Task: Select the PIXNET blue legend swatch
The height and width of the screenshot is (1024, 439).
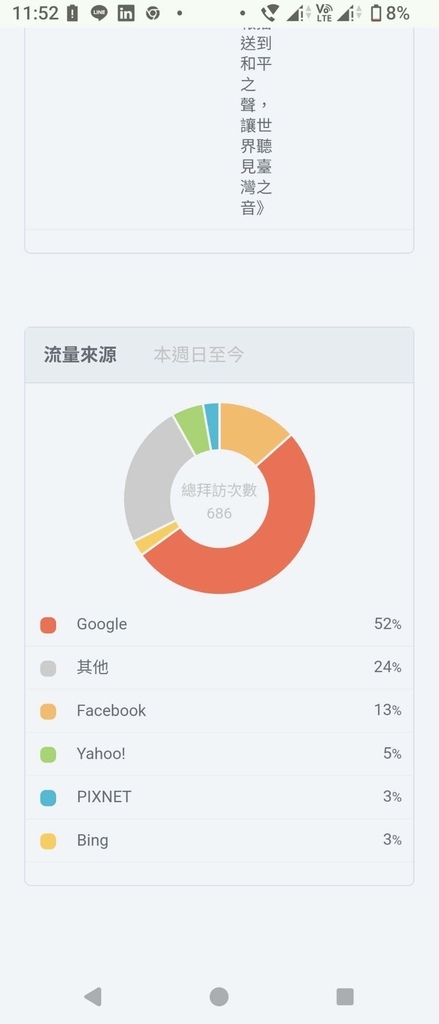Action: pos(48,797)
